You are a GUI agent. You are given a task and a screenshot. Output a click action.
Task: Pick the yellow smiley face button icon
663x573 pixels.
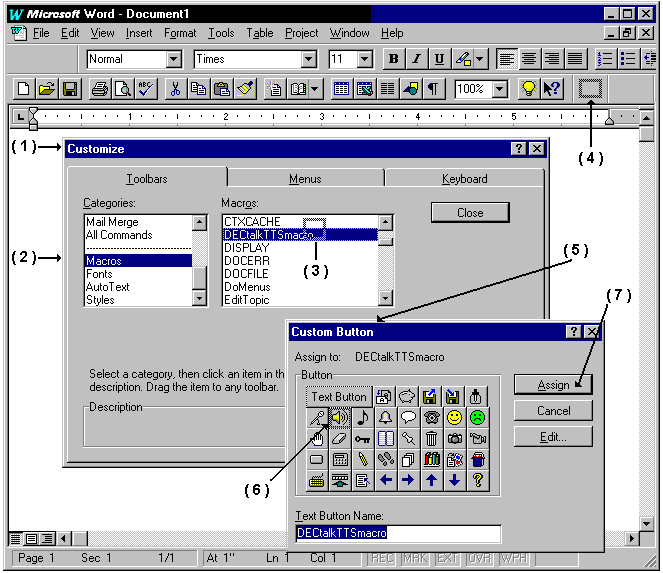tap(455, 418)
